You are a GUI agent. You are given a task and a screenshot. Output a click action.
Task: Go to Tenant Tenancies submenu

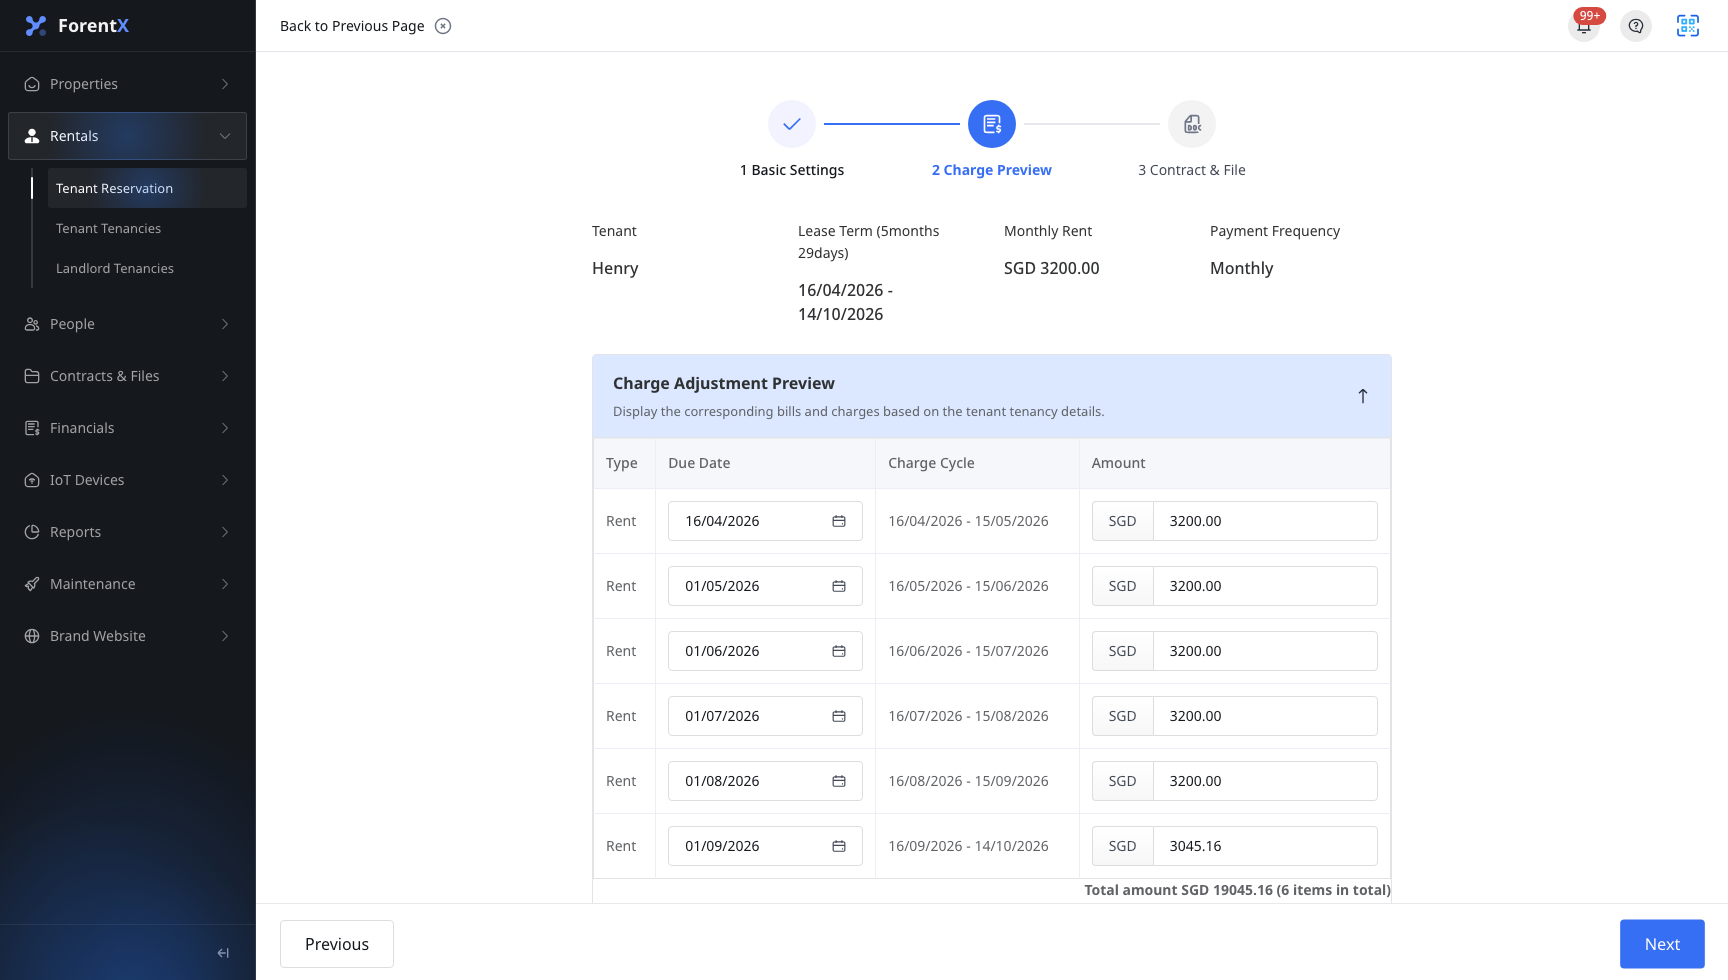tap(147, 228)
